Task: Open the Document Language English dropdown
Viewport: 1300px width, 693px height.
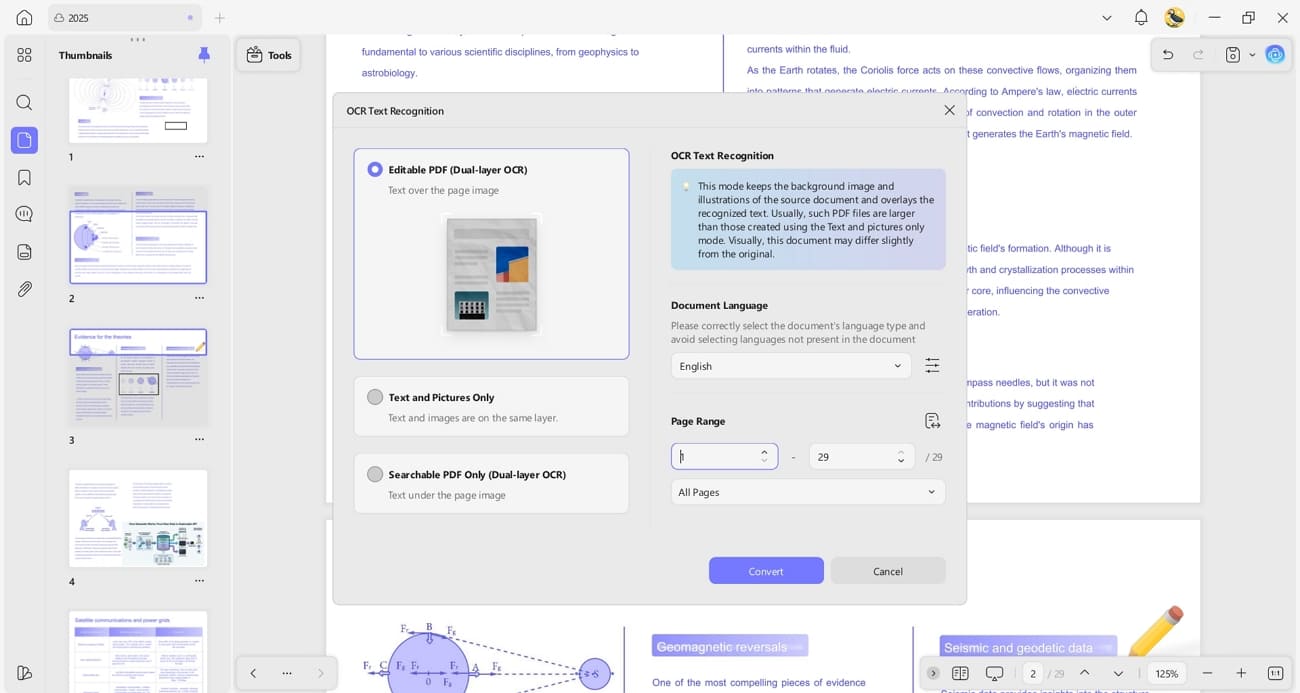Action: point(791,366)
